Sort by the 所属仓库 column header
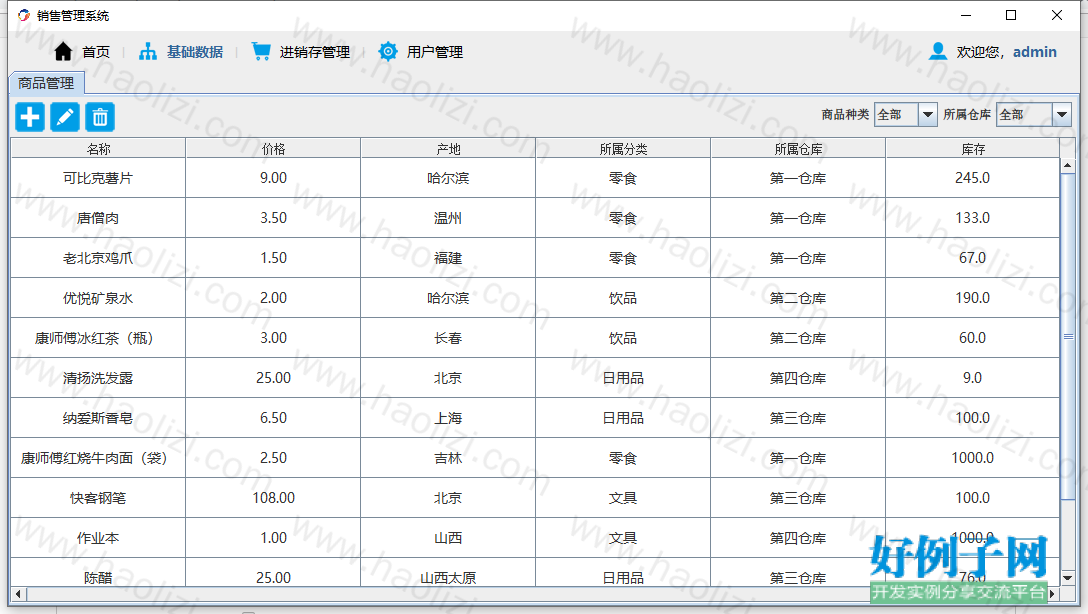Image resolution: width=1088 pixels, height=614 pixels. tap(798, 148)
